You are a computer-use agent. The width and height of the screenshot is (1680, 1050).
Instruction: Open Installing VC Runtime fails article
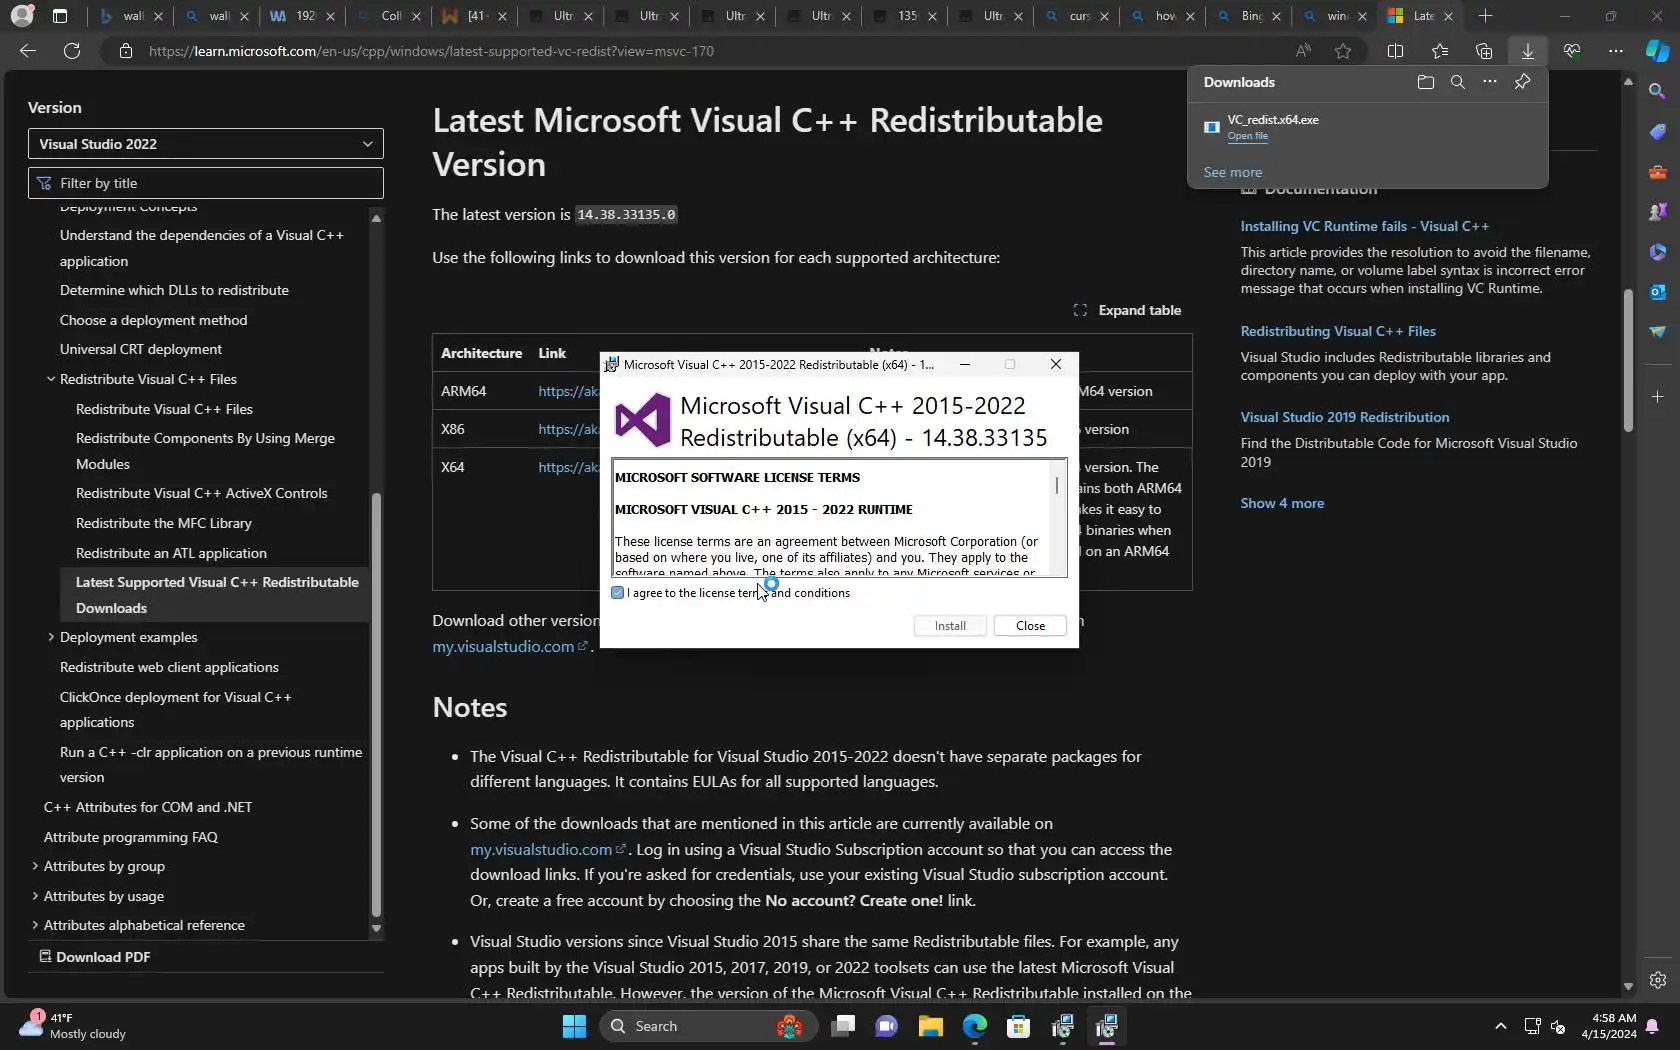tap(1364, 226)
